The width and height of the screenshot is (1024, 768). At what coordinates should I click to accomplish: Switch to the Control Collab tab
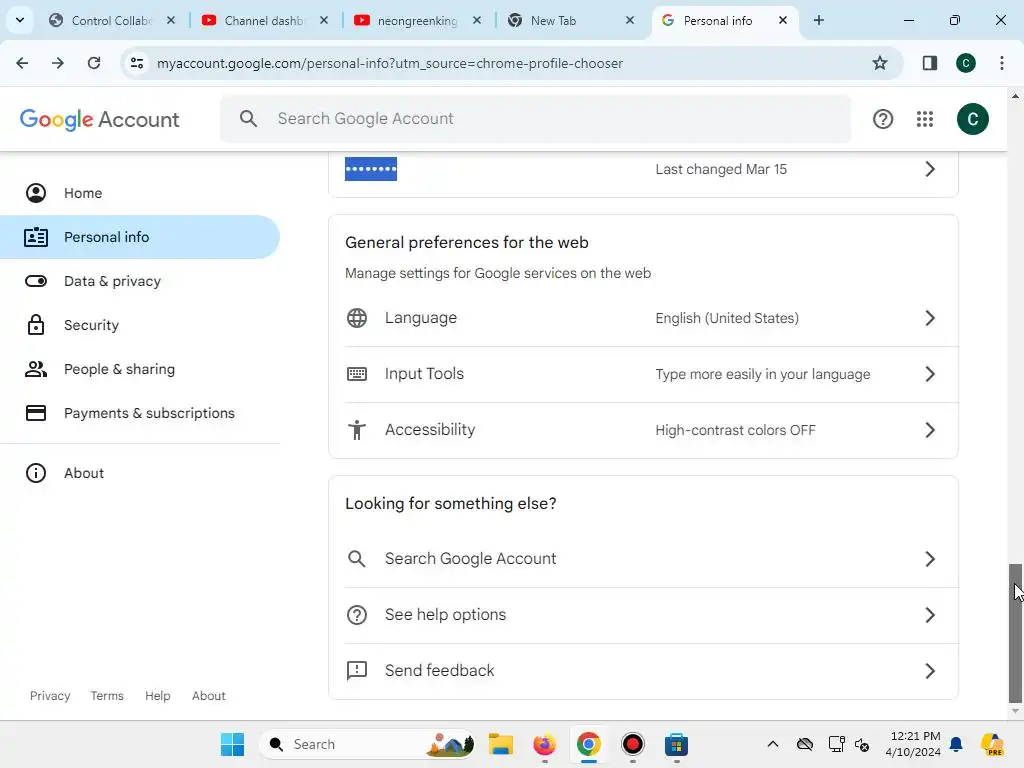(111, 20)
